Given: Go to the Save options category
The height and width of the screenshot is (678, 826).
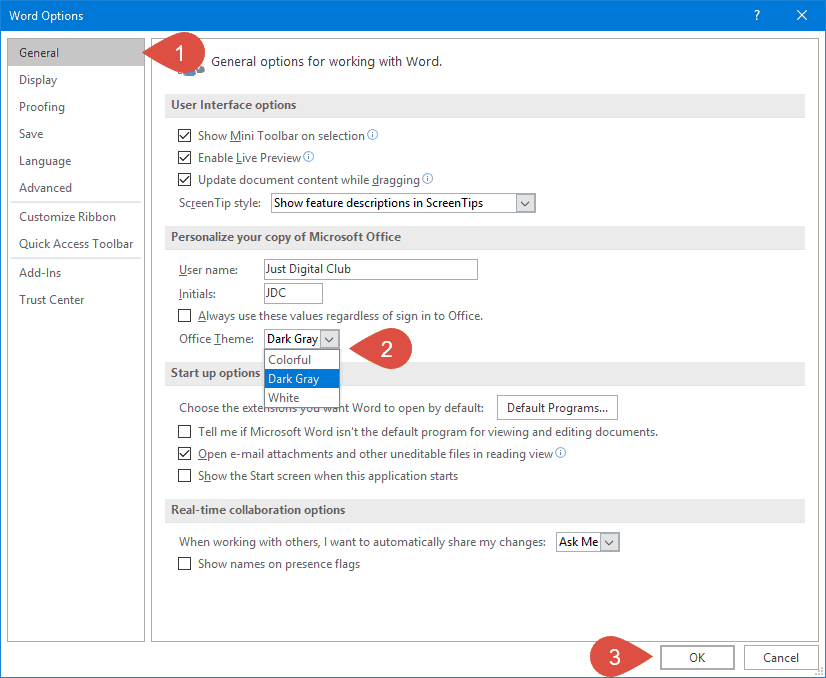Looking at the screenshot, I should coord(76,134).
